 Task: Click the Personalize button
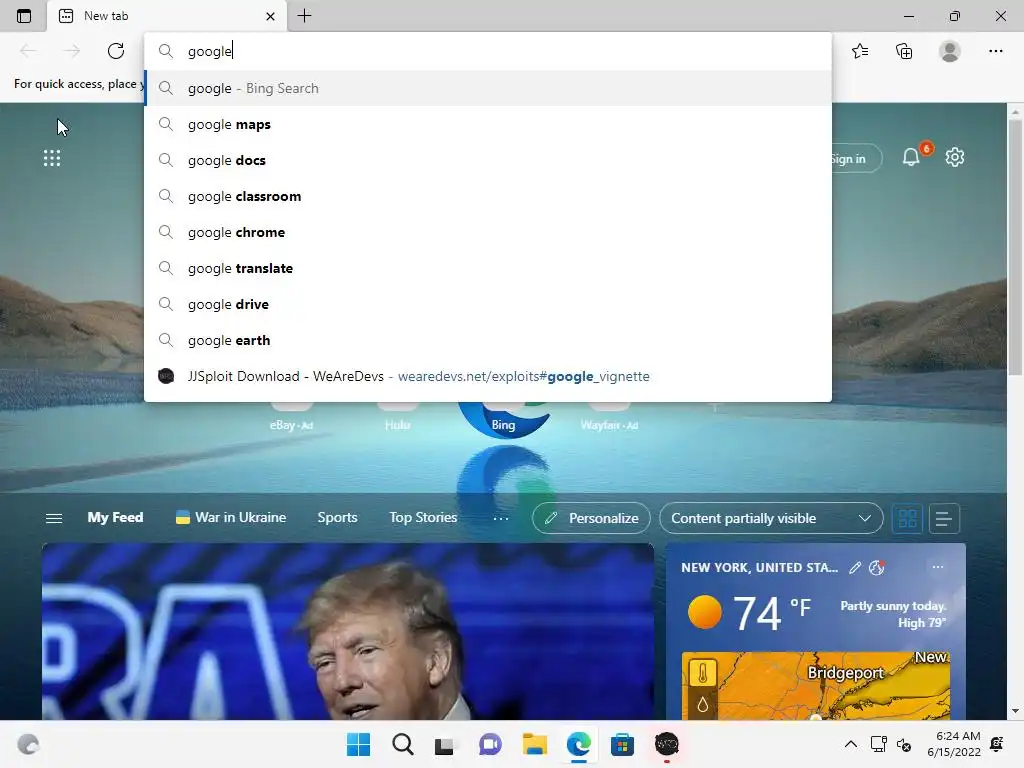[x=591, y=518]
